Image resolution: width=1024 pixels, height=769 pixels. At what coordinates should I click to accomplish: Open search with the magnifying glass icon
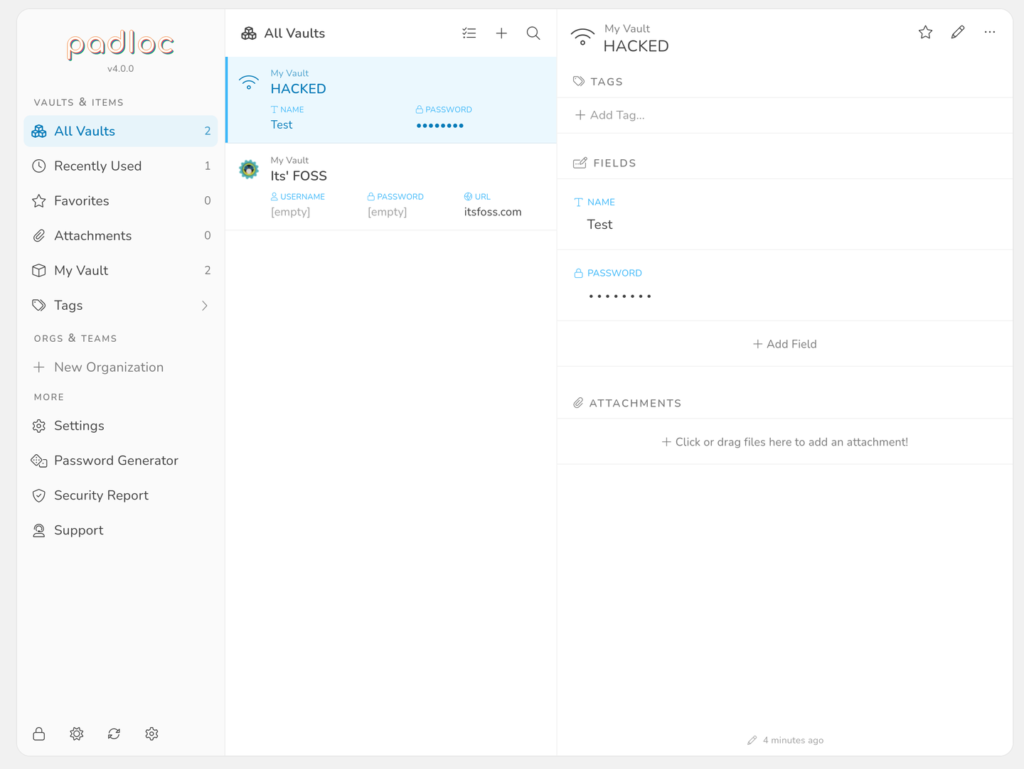[x=534, y=33]
